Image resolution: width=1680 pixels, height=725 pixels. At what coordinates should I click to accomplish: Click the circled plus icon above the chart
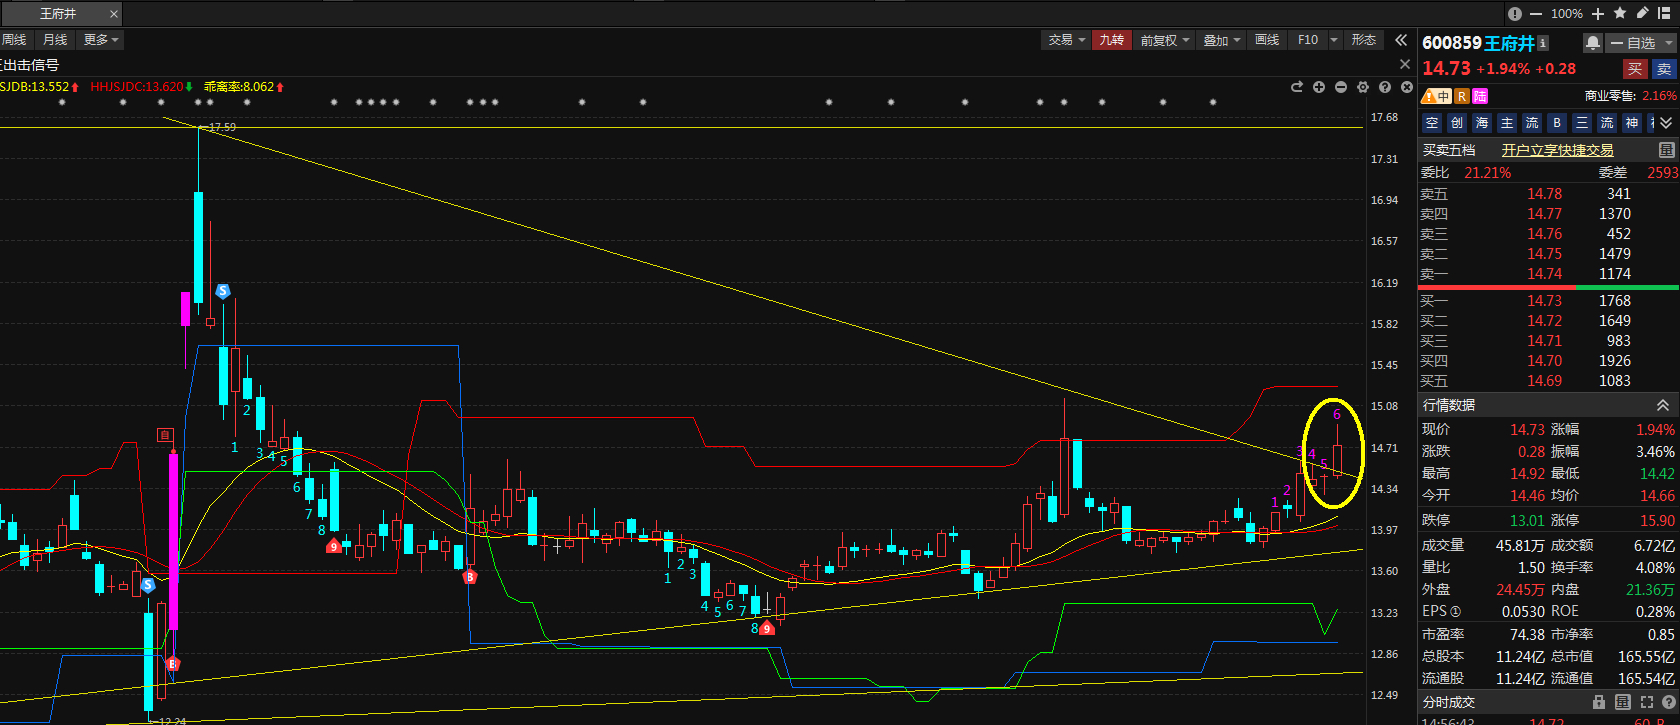1319,87
